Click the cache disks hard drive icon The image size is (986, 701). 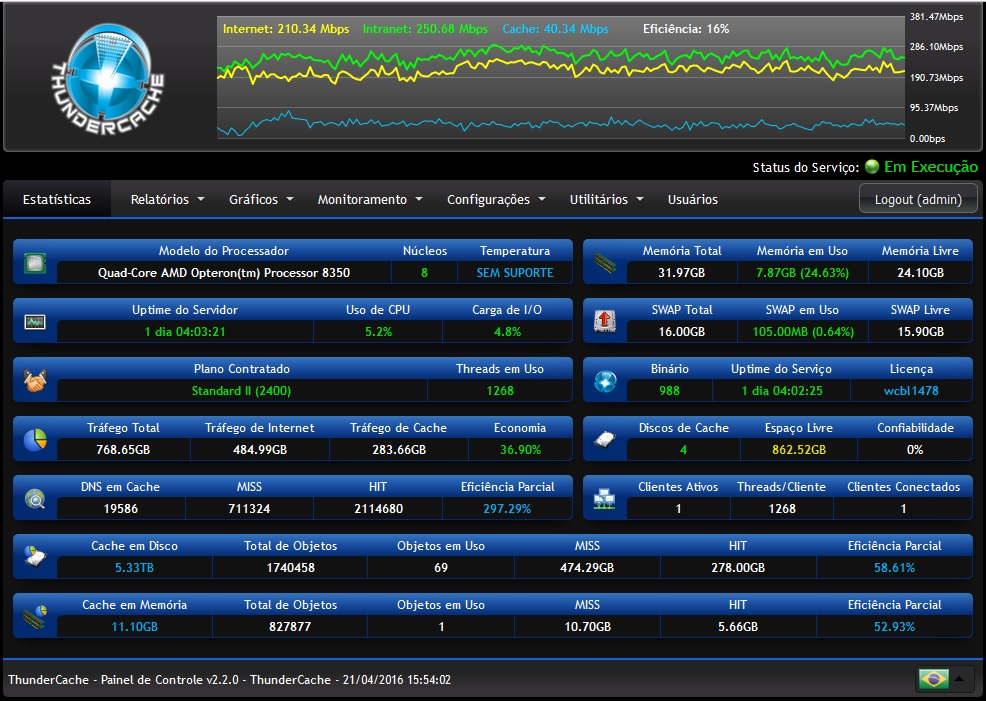coord(604,439)
